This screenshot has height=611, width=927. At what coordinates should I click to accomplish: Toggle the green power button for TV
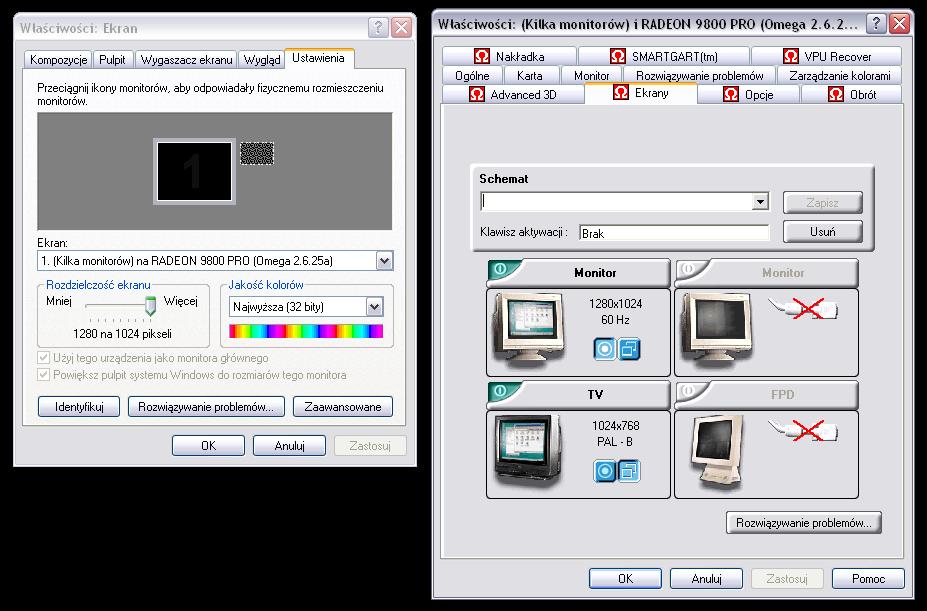[500, 394]
